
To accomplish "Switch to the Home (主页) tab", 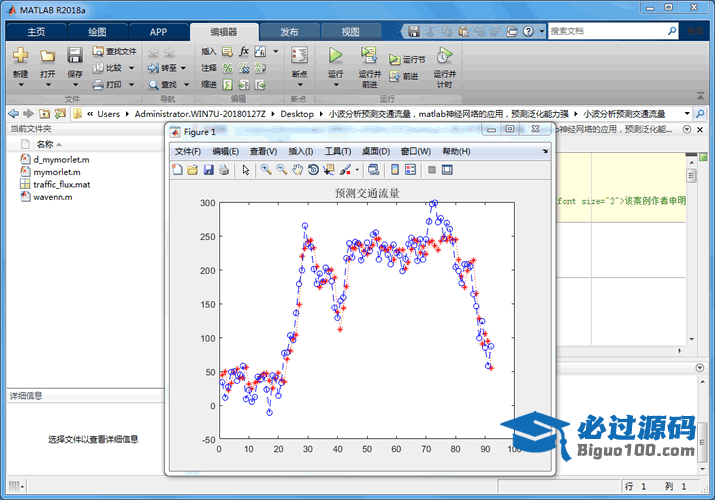I will tap(36, 32).
